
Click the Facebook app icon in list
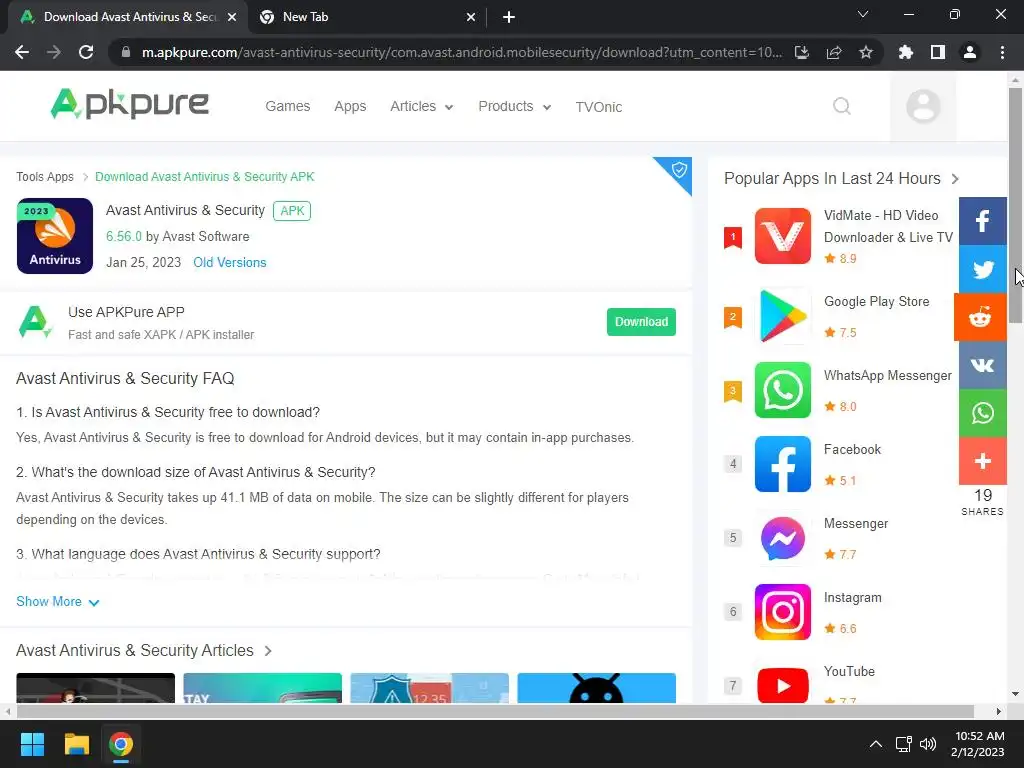tap(782, 464)
